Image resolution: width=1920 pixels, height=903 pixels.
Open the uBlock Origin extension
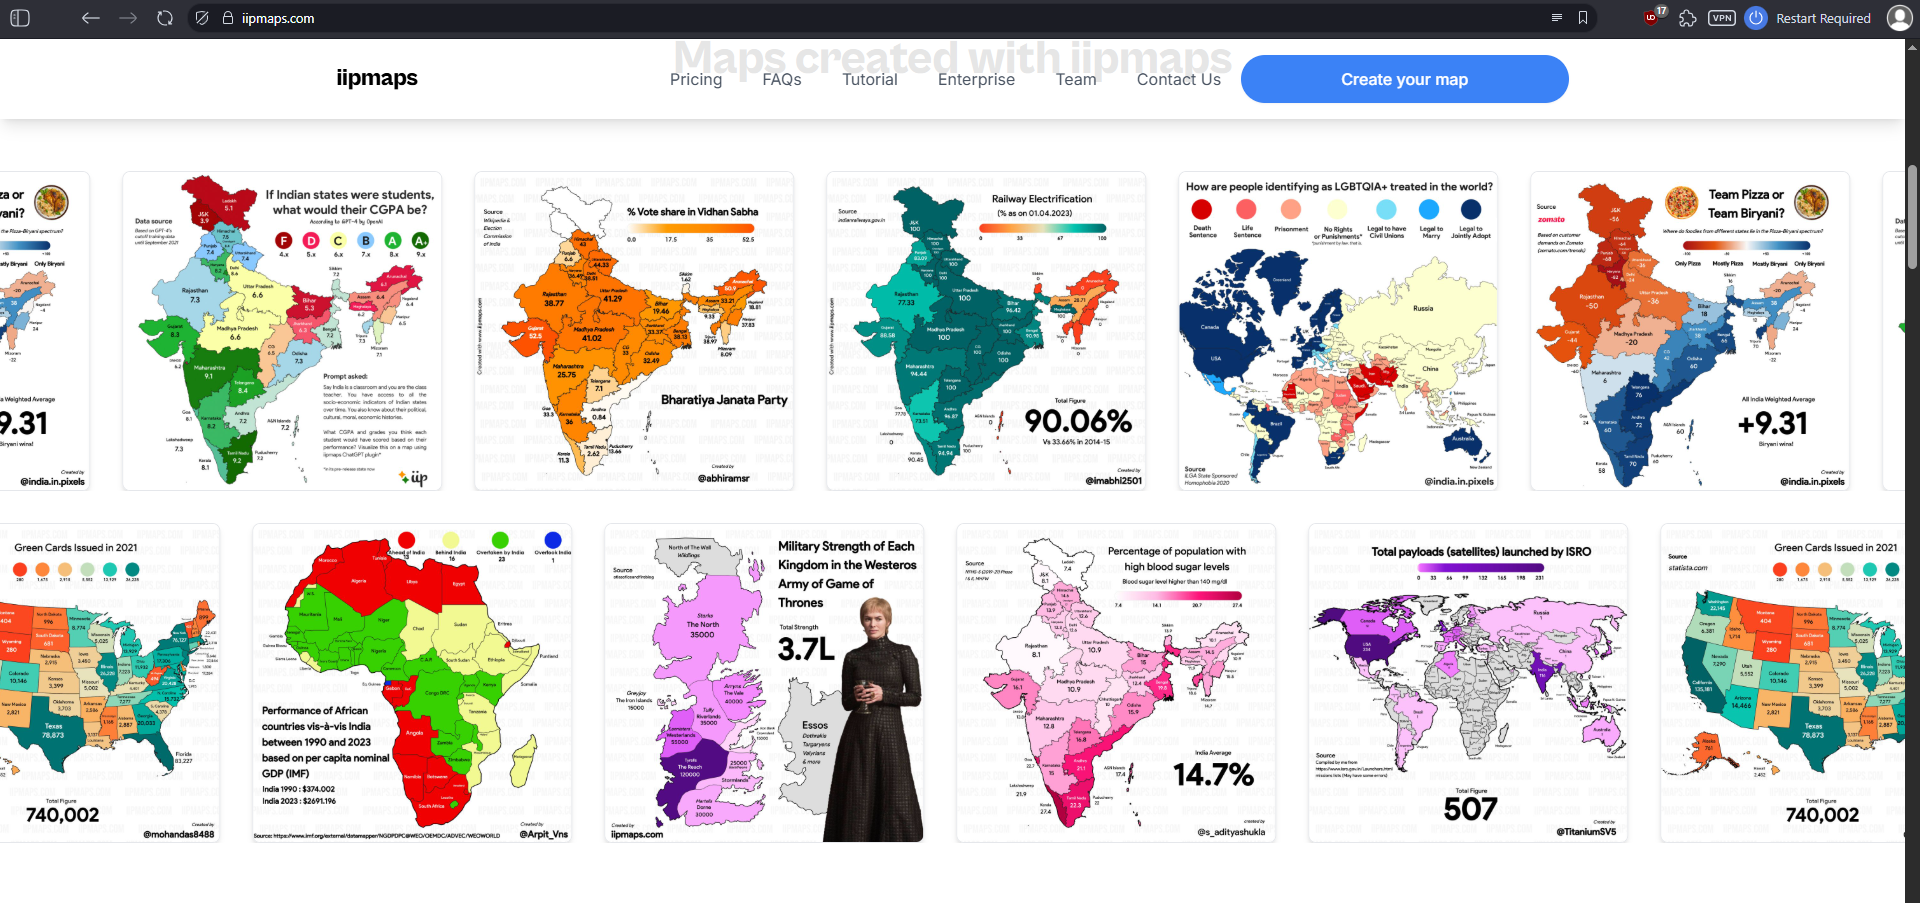1653,16
